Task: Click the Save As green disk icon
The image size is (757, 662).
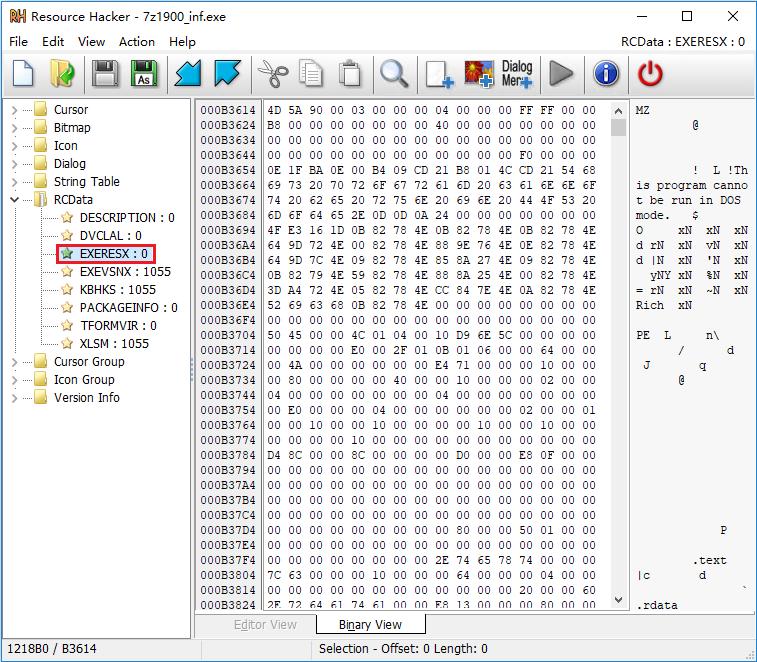Action: [x=144, y=74]
